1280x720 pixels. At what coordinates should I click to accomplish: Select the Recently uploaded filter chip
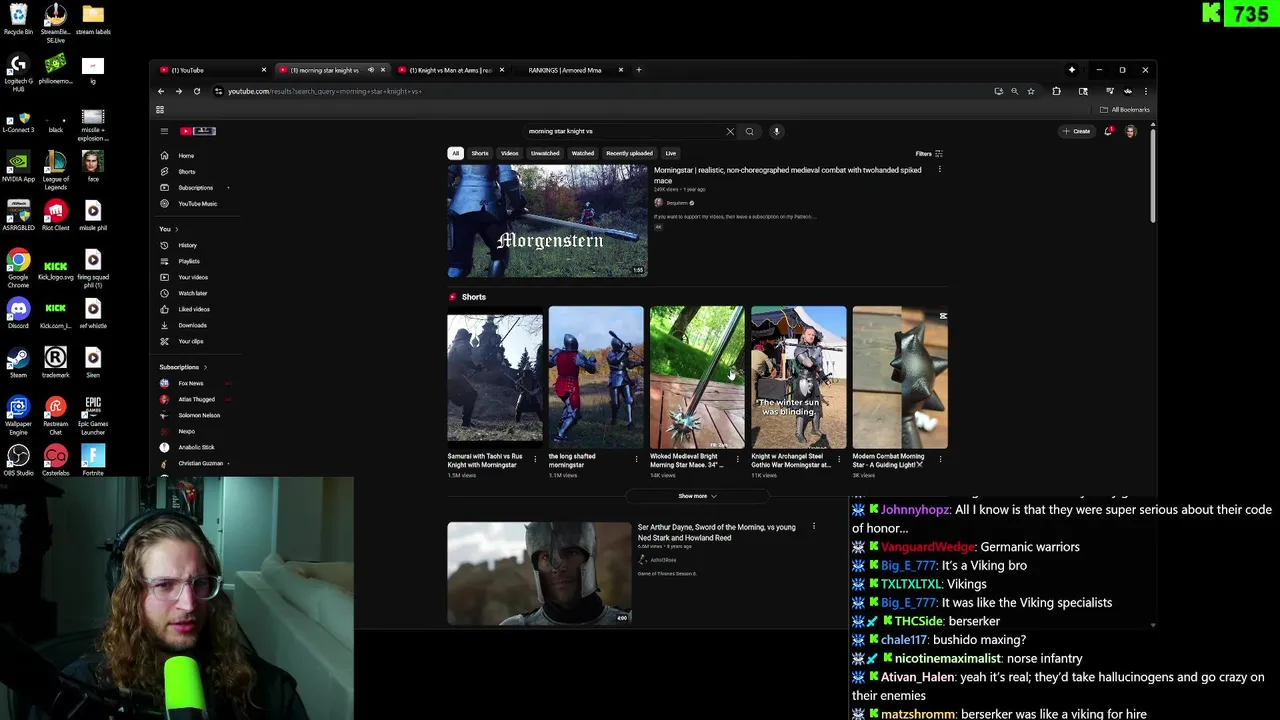(x=629, y=153)
